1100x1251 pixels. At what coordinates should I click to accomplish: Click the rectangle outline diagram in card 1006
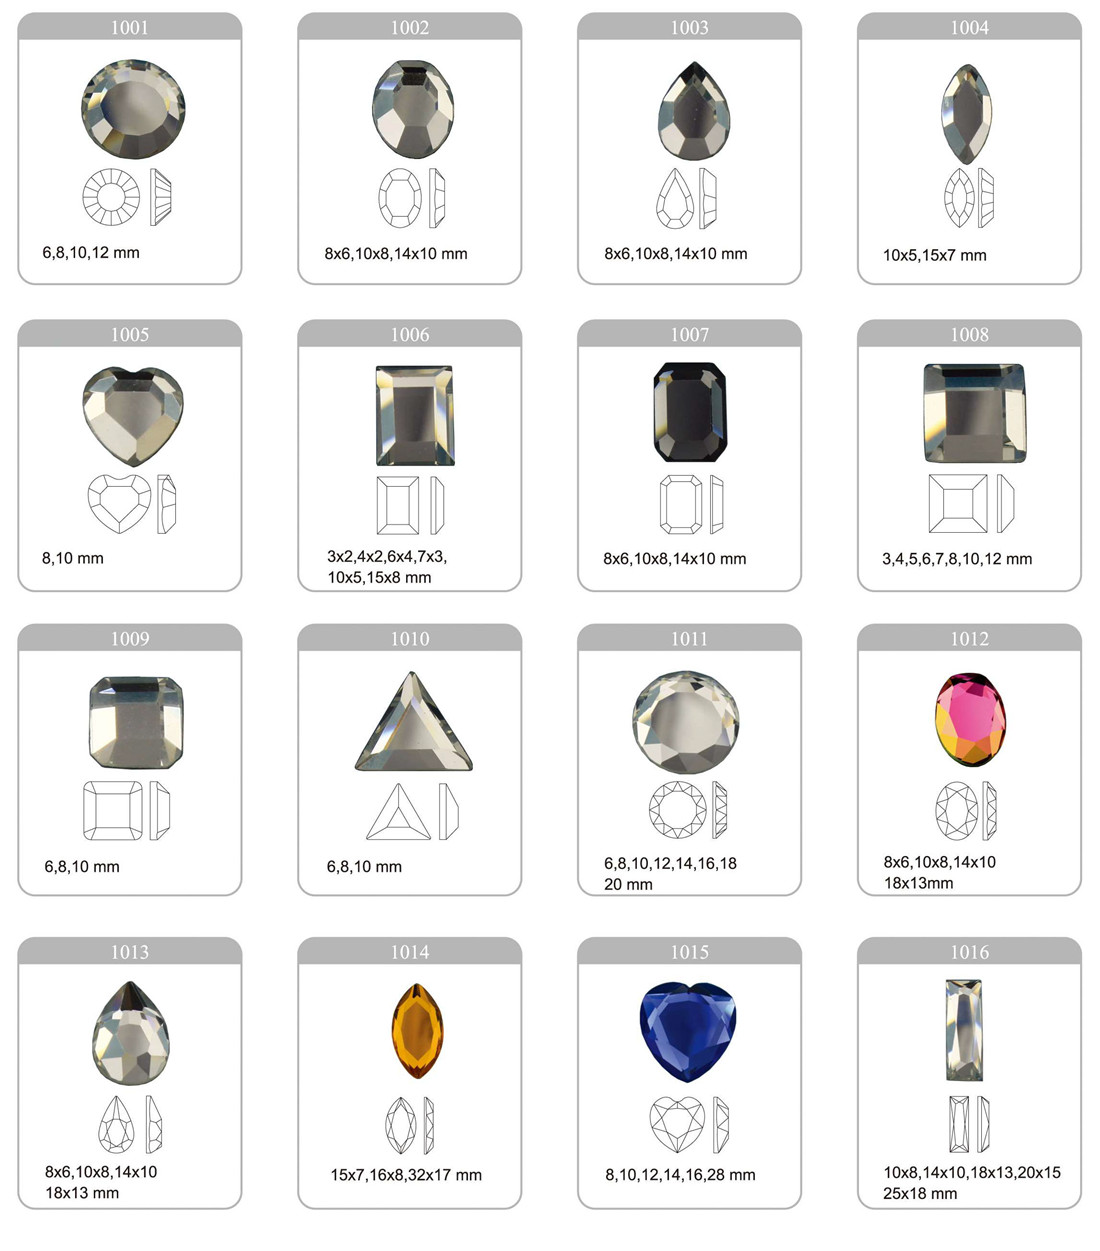point(398,505)
